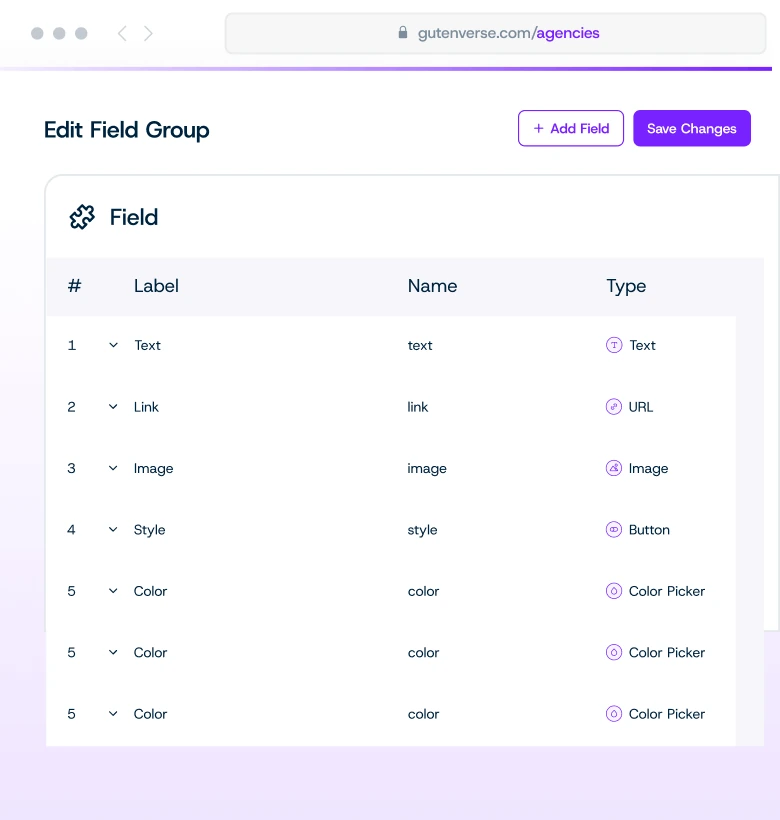Click the Type column header
780x820 pixels.
(x=626, y=286)
